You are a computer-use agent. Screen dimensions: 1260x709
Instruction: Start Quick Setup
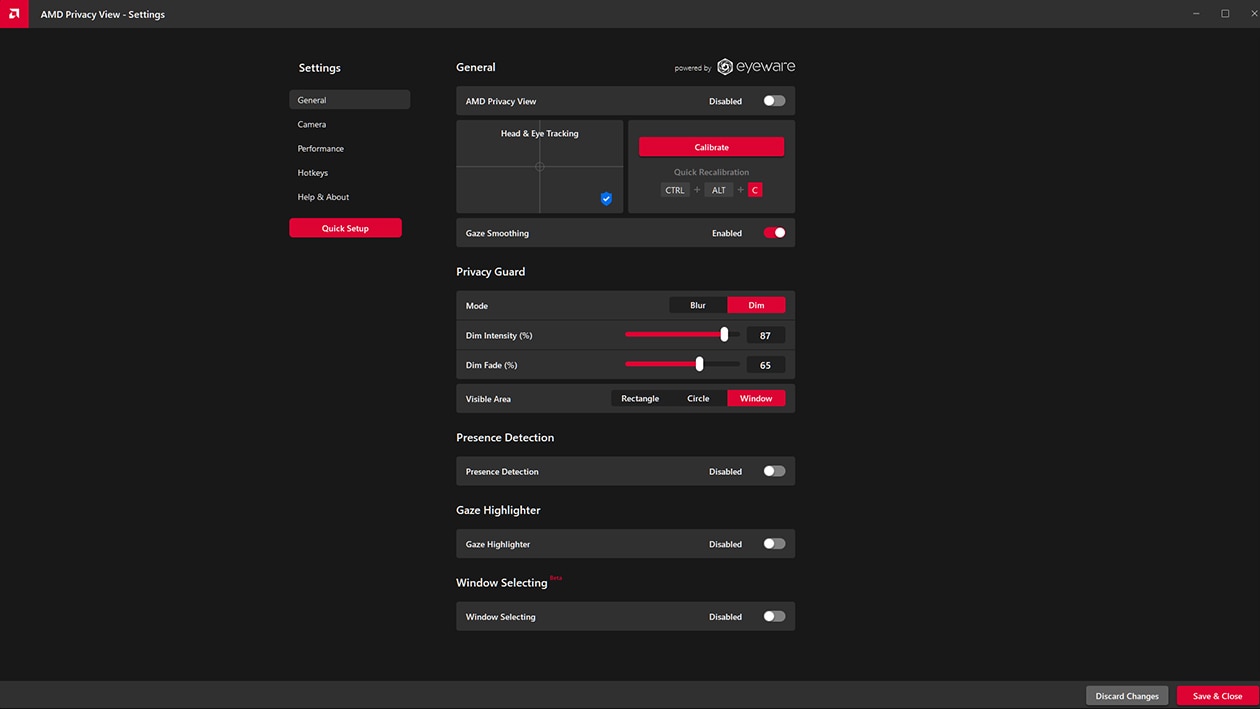point(345,228)
